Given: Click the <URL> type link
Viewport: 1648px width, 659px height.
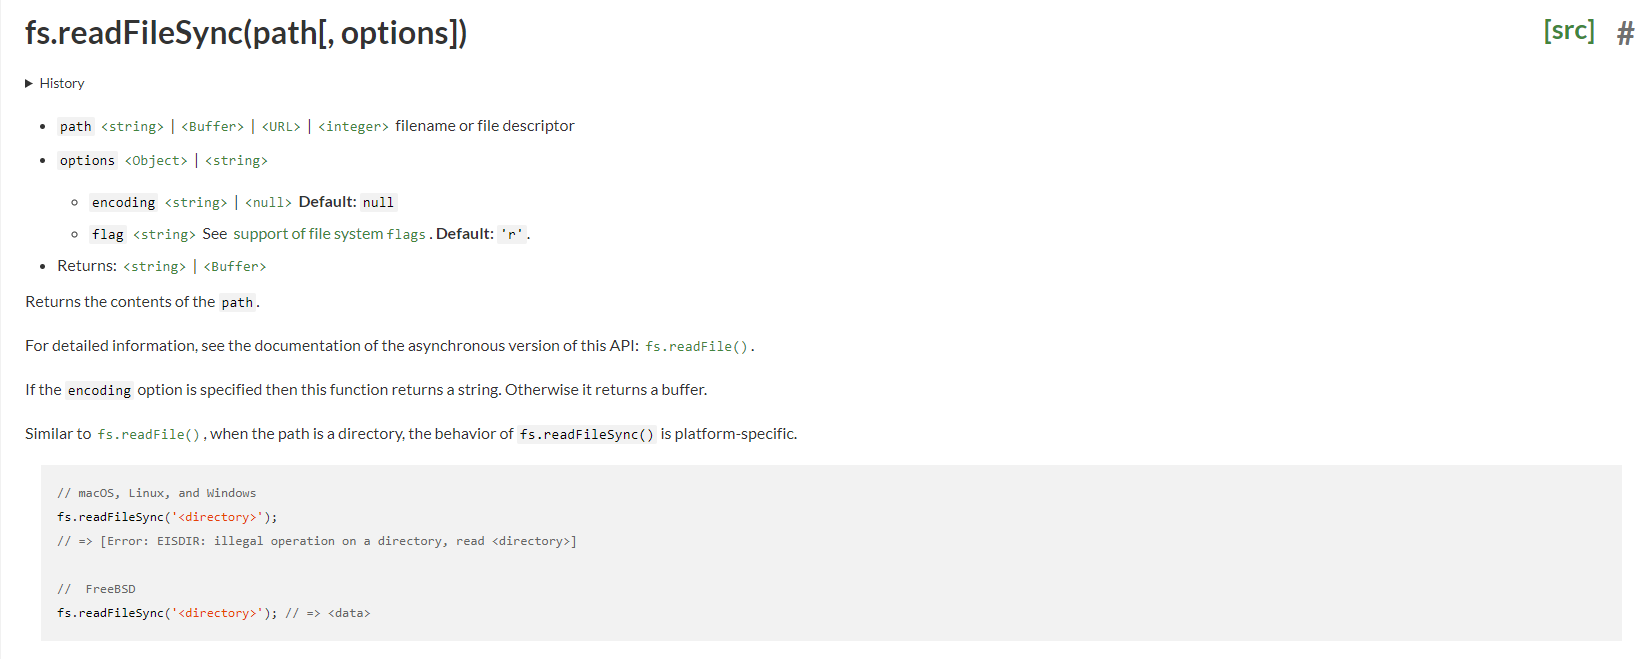Looking at the screenshot, I should click(281, 127).
